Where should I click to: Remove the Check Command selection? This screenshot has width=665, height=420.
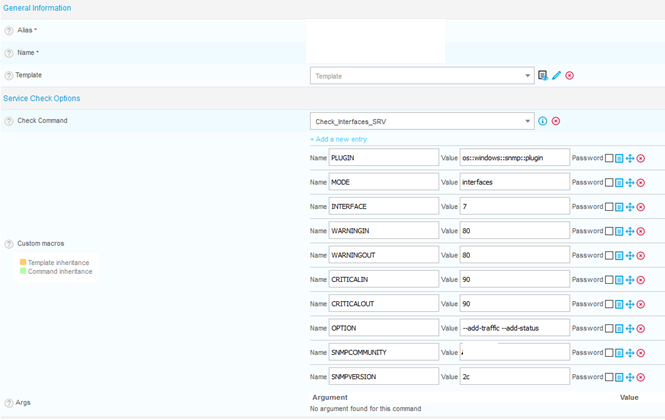[x=556, y=121]
